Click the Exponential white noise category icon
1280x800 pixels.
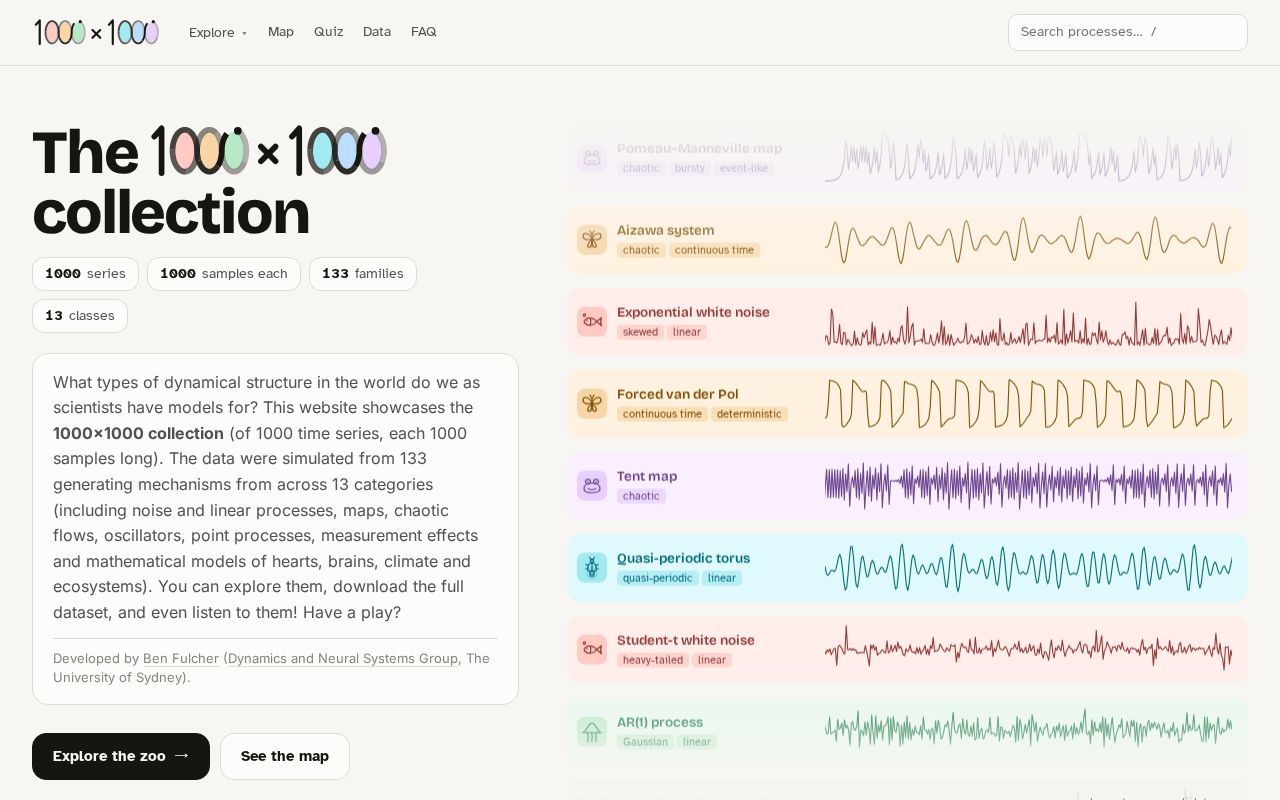(x=592, y=322)
